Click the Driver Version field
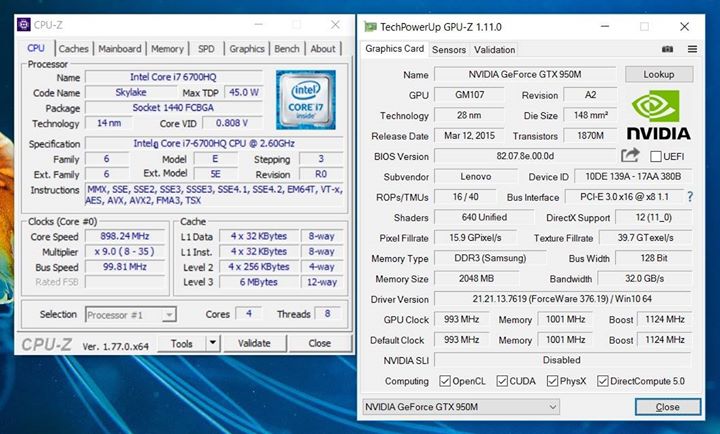Viewport: 720px width, 434px height. [x=562, y=299]
